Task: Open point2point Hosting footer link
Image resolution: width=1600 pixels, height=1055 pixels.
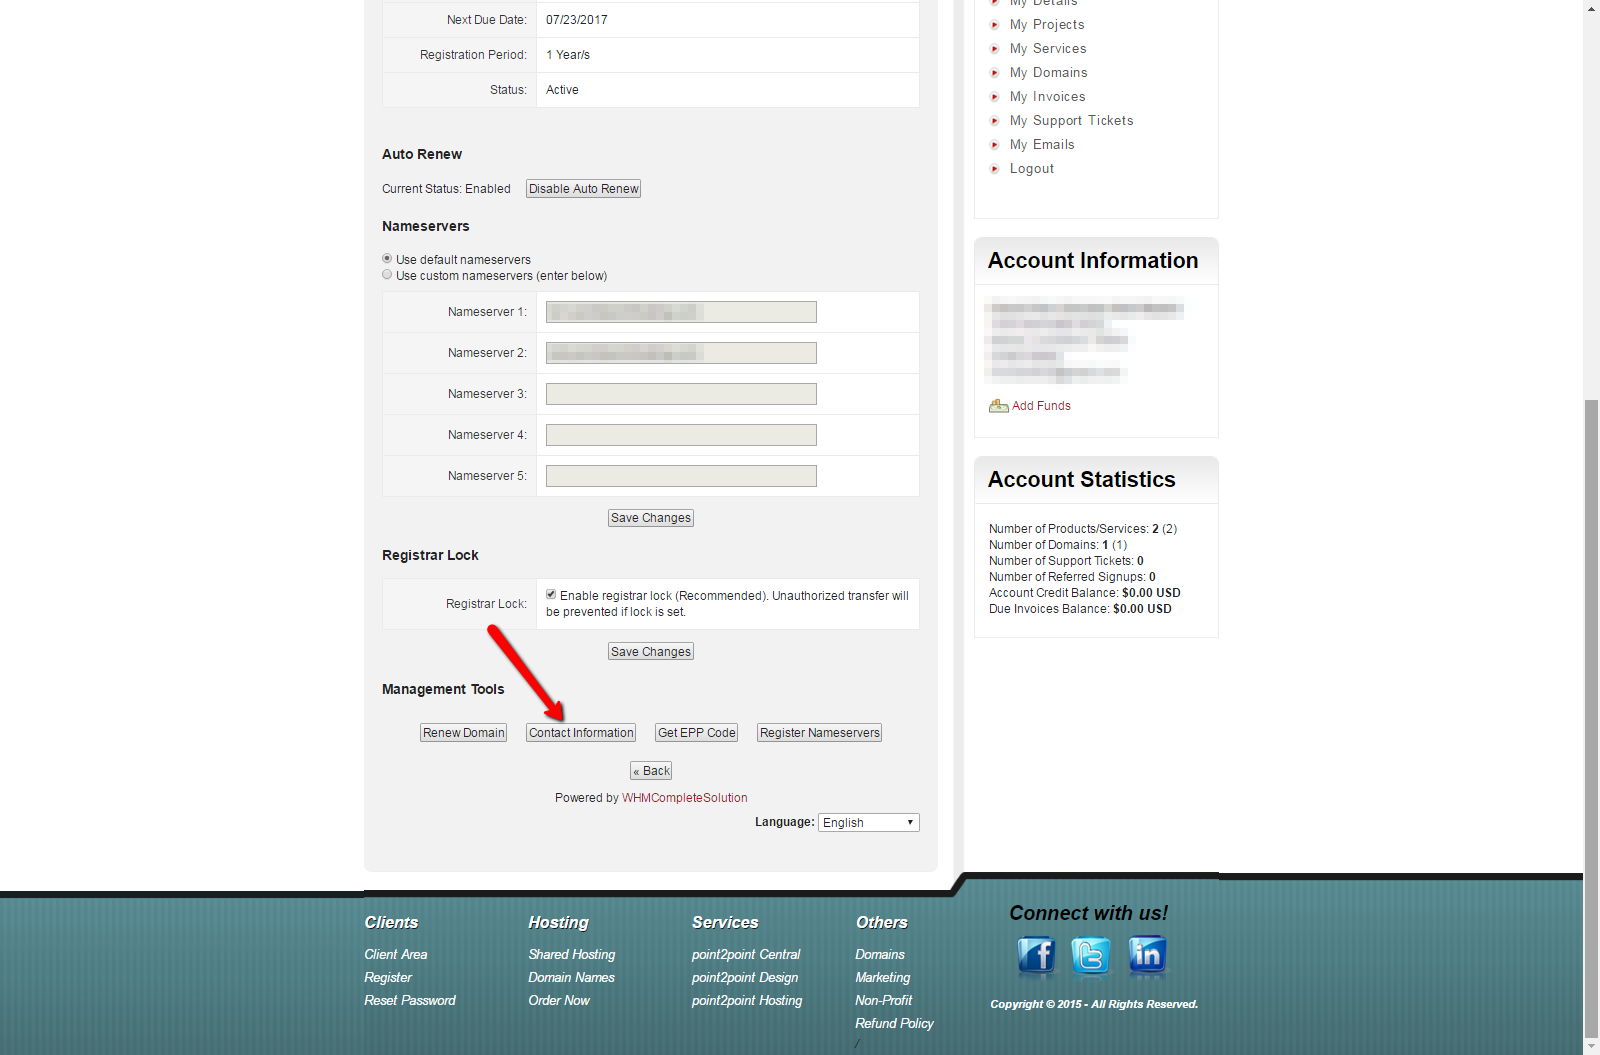Action: click(x=747, y=1001)
